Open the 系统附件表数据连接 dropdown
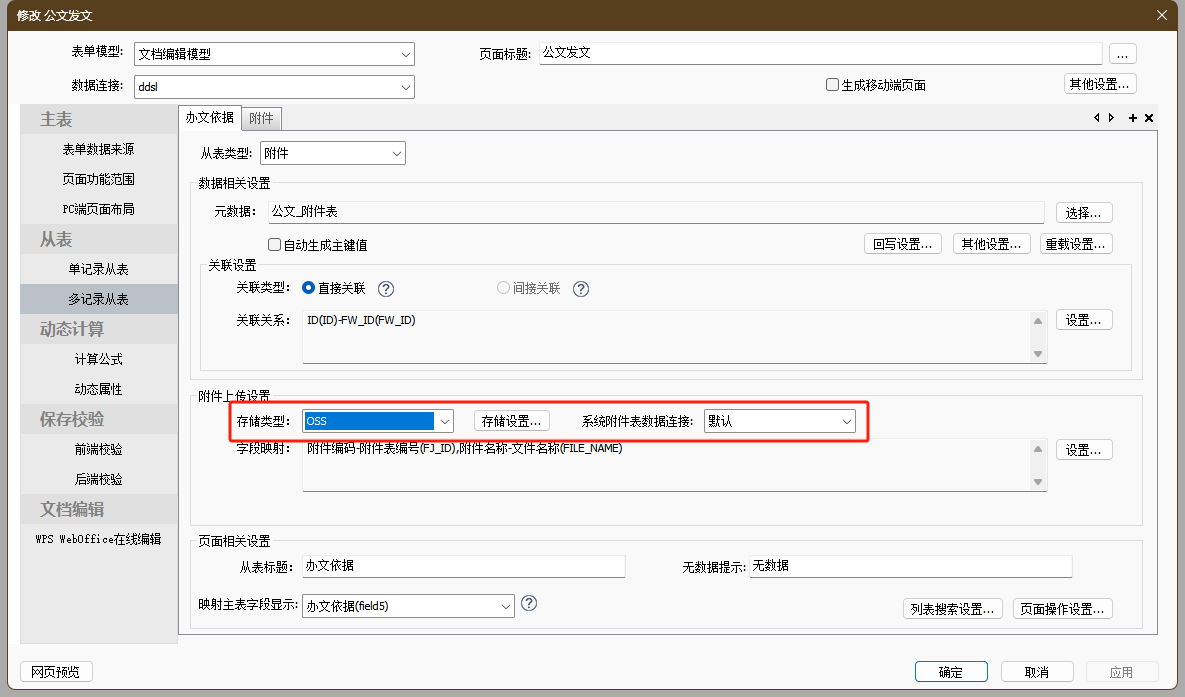The image size is (1185, 697). 846,421
